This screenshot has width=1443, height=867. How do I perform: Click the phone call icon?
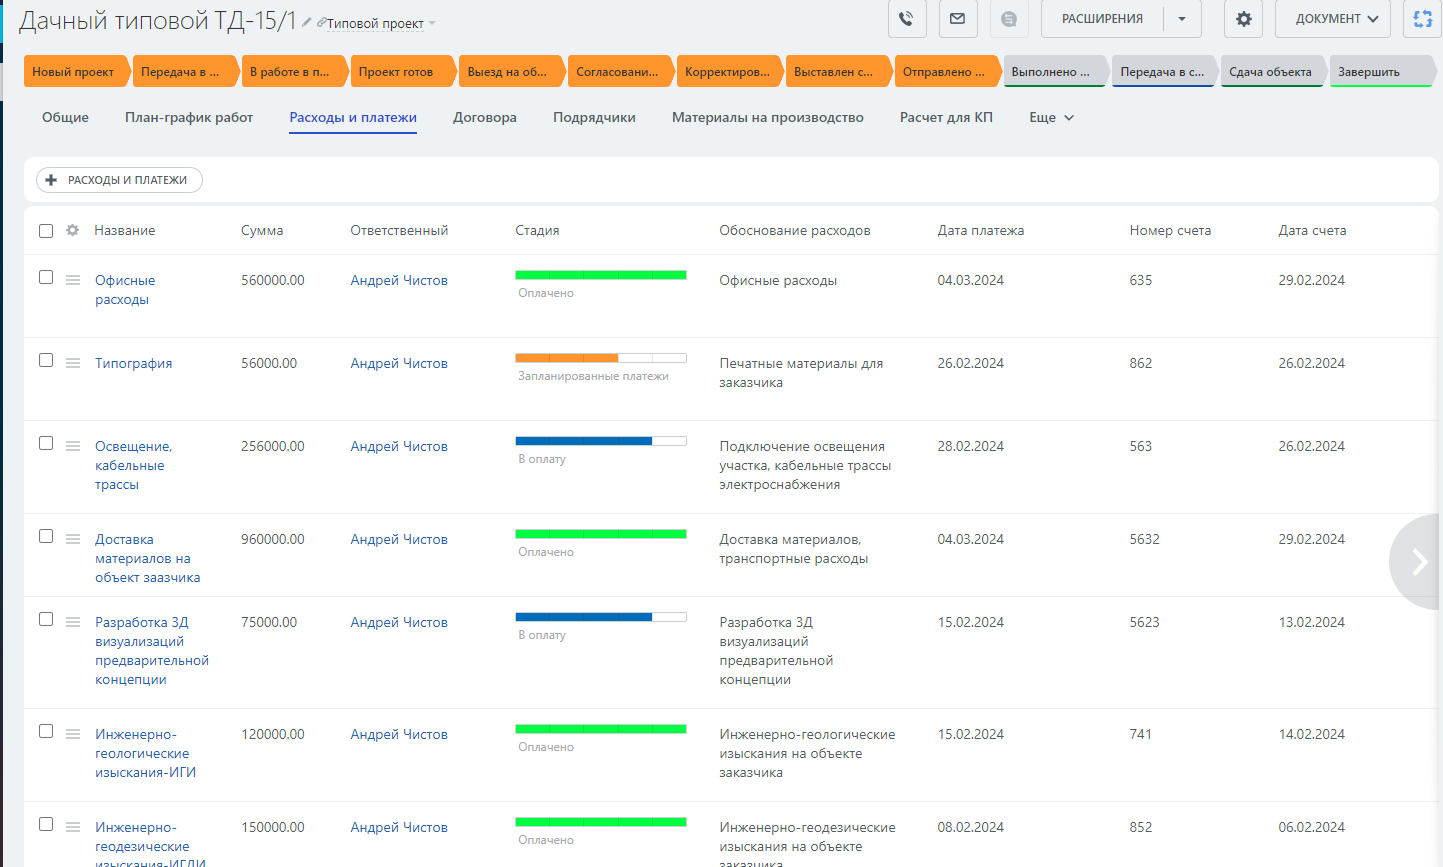pyautogui.click(x=906, y=19)
